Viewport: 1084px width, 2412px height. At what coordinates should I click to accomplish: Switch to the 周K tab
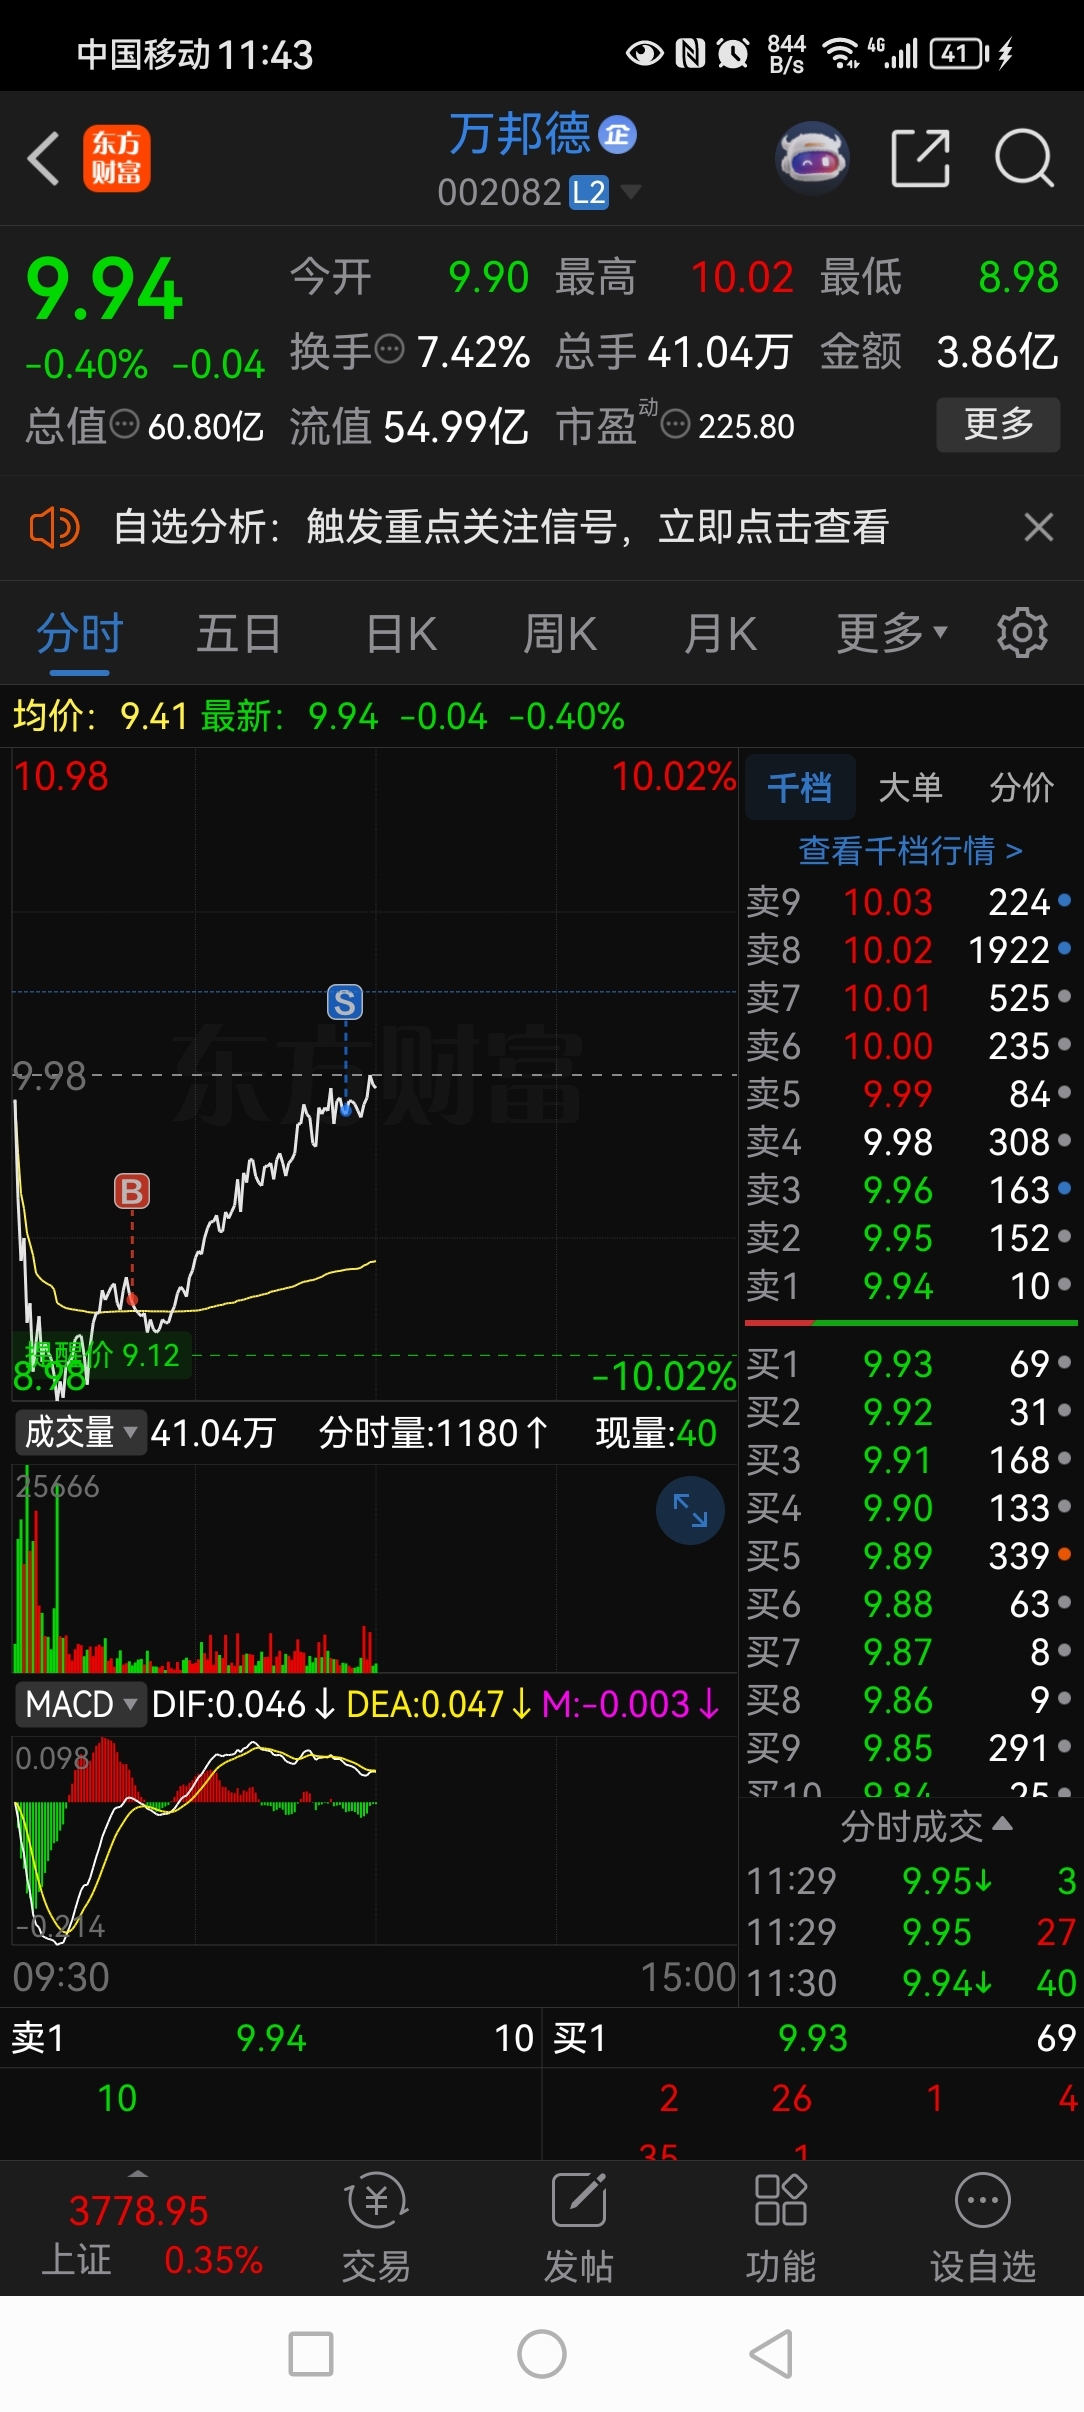click(x=560, y=634)
